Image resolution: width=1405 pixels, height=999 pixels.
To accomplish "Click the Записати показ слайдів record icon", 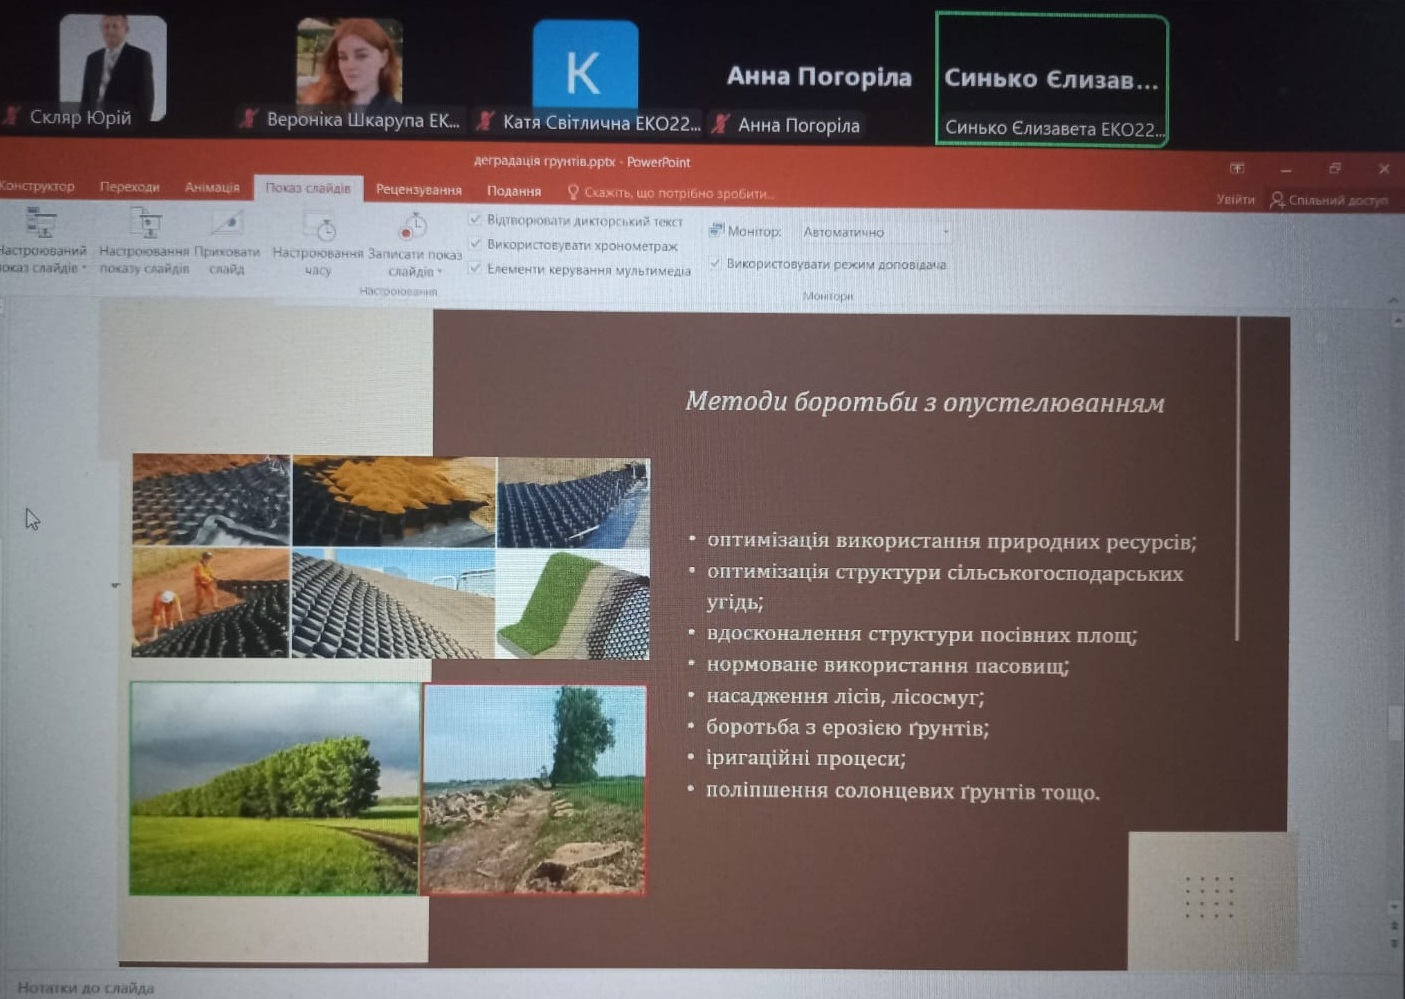I will (412, 227).
